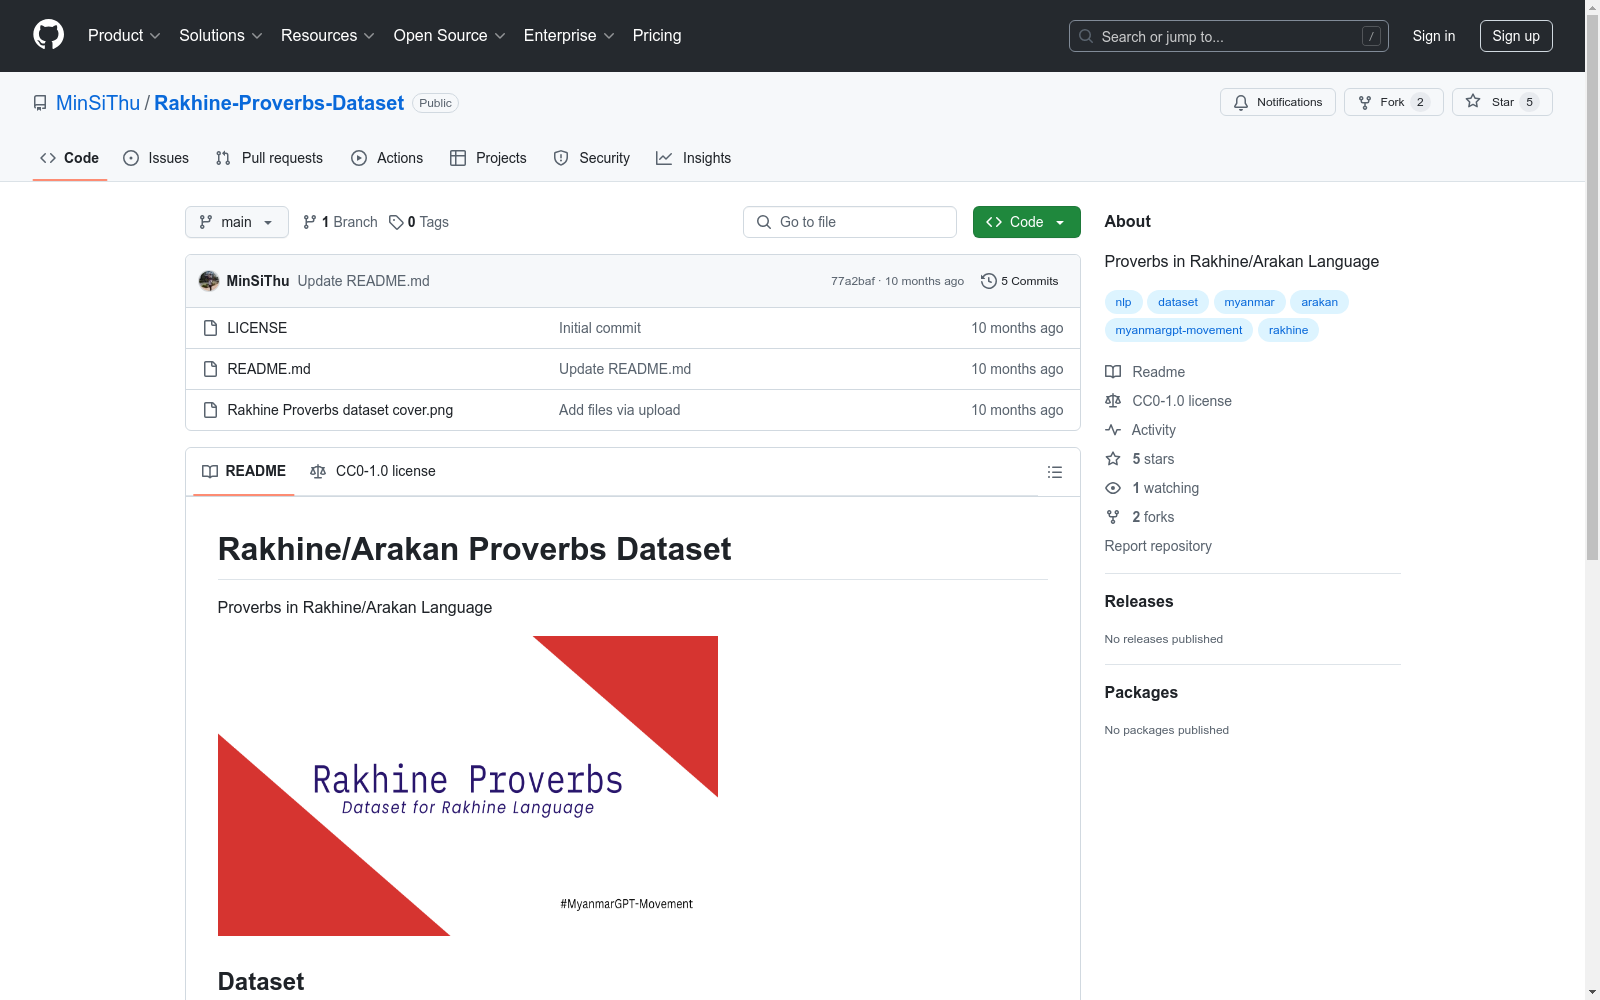The image size is (1600, 1000).
Task: Go to the Pricing page
Action: pos(657,35)
